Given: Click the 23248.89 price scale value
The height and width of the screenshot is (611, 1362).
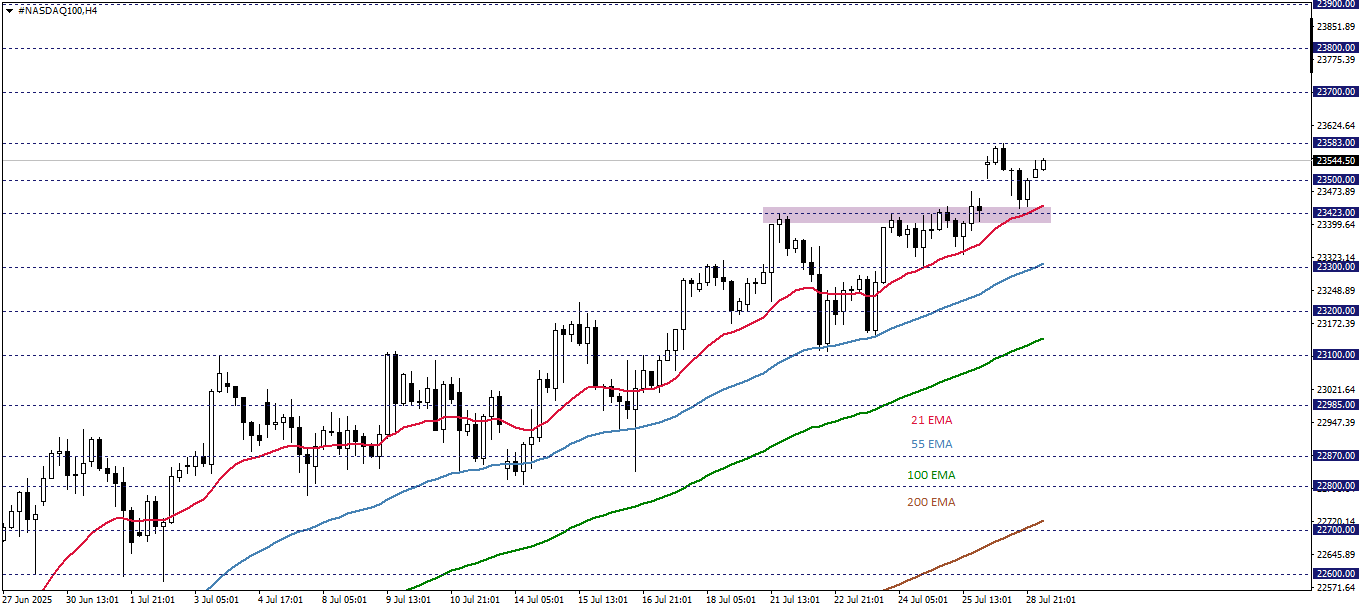Looking at the screenshot, I should coord(1337,291).
